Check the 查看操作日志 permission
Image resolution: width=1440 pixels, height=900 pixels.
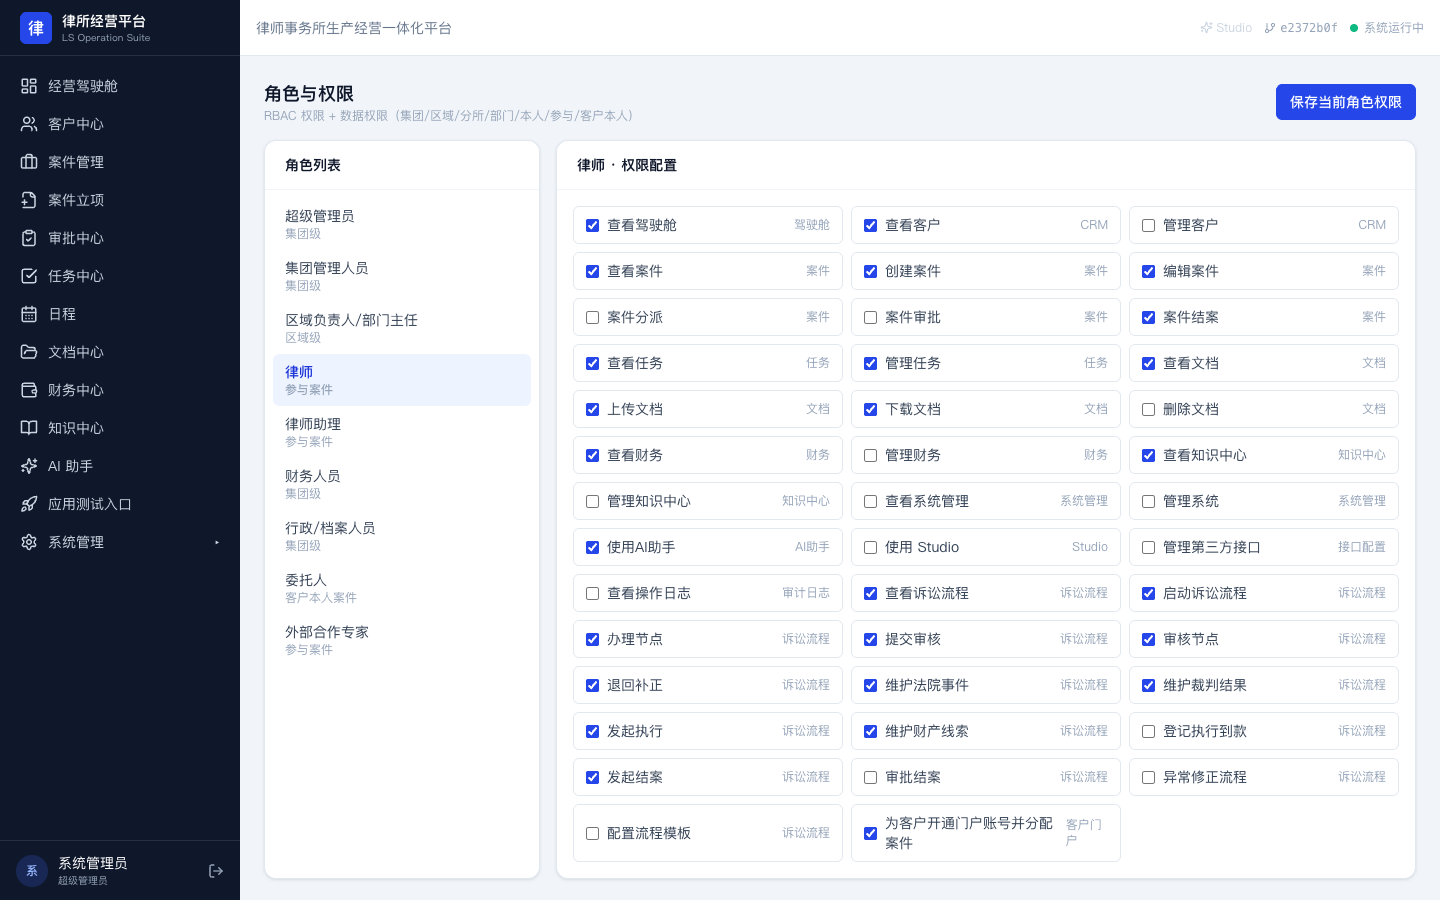[x=592, y=594]
